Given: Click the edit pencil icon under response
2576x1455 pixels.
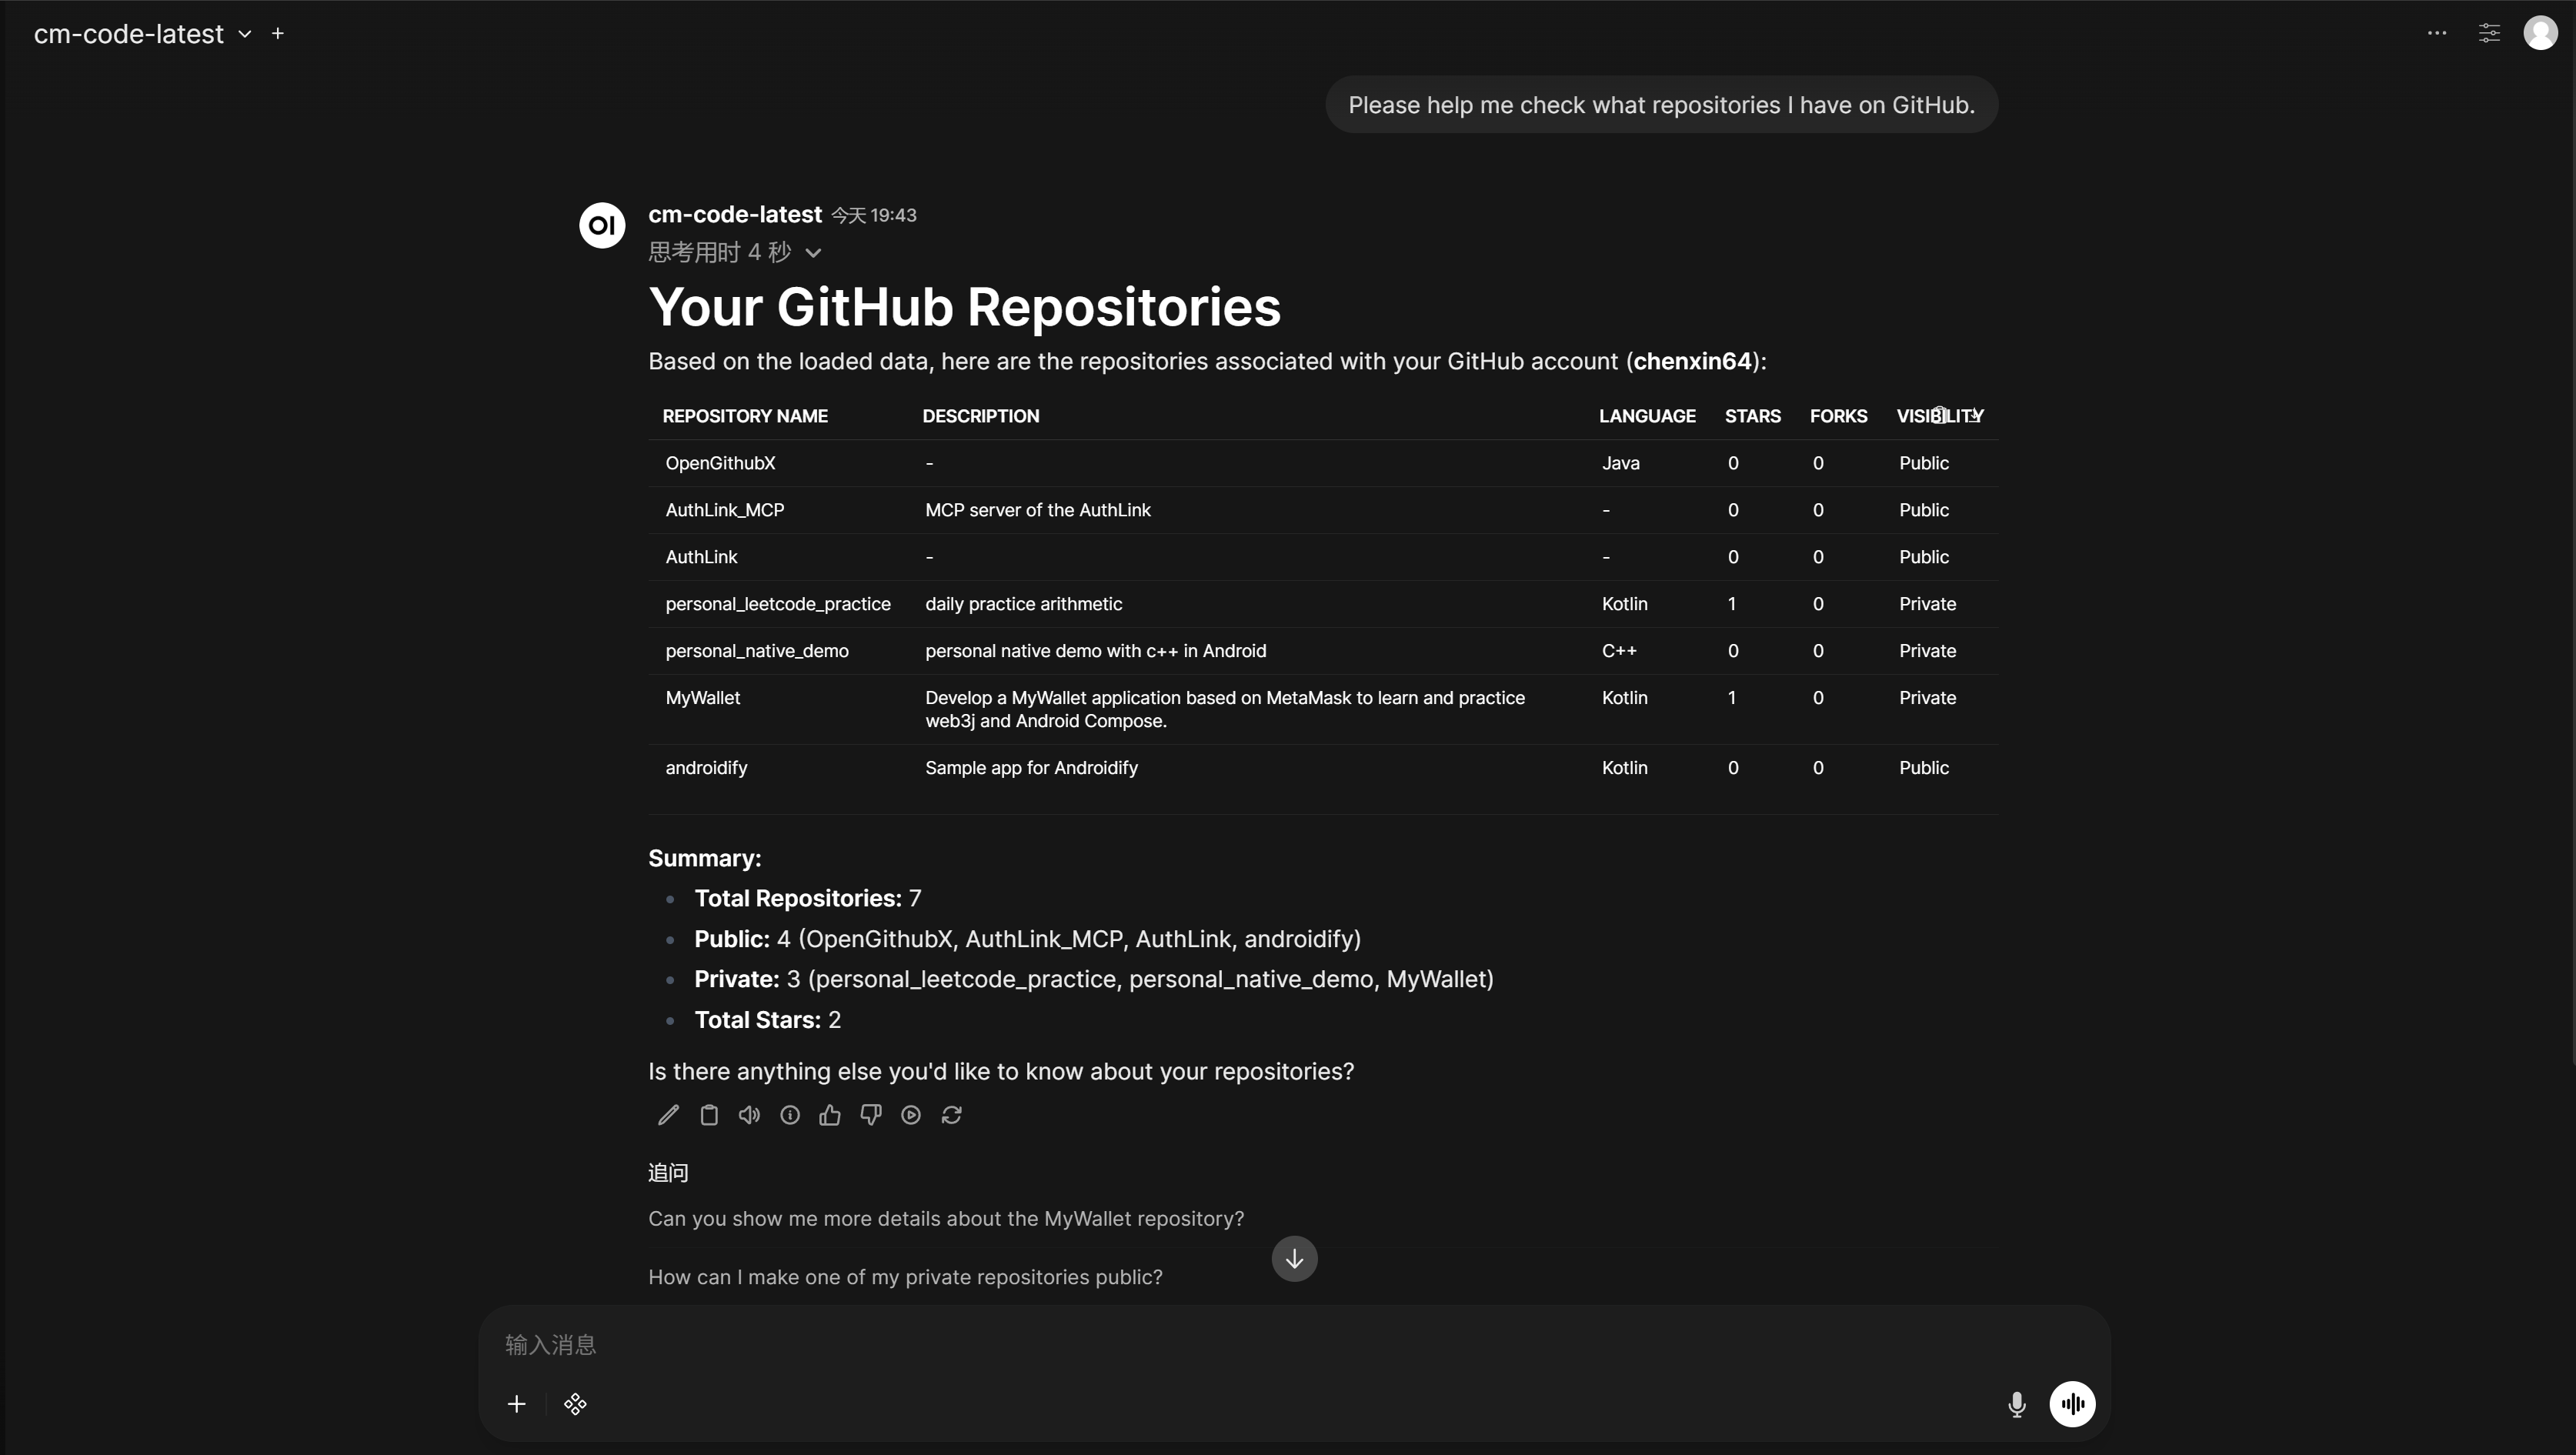Looking at the screenshot, I should [x=668, y=1115].
